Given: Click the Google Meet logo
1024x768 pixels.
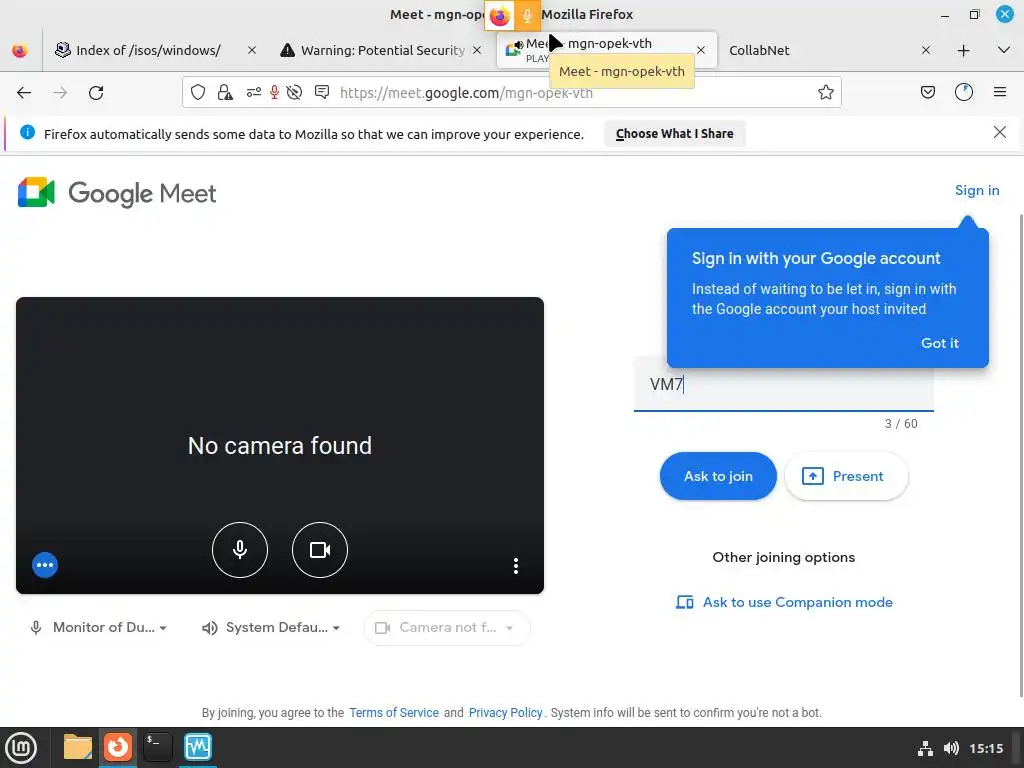Looking at the screenshot, I should 117,193.
